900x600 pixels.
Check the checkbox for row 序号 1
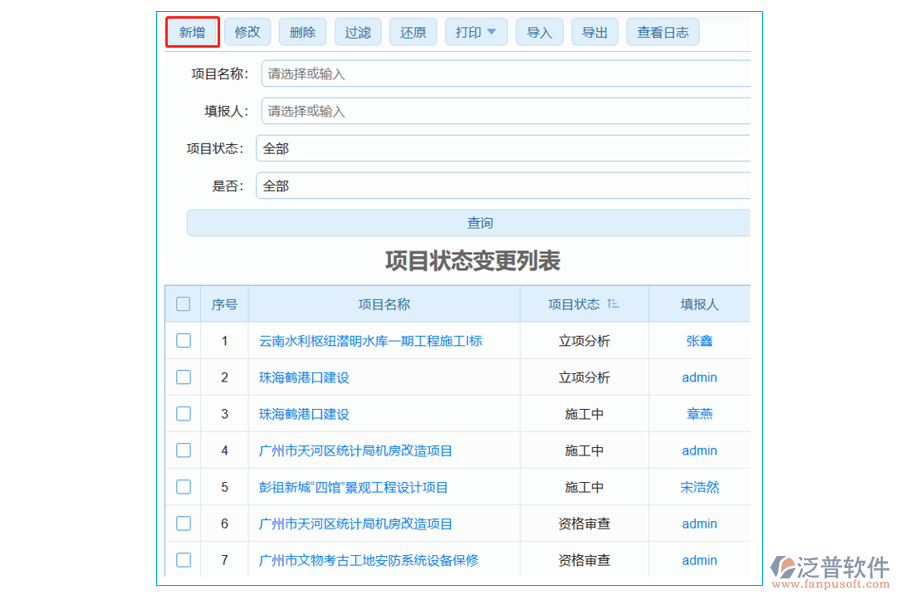pyautogui.click(x=183, y=340)
